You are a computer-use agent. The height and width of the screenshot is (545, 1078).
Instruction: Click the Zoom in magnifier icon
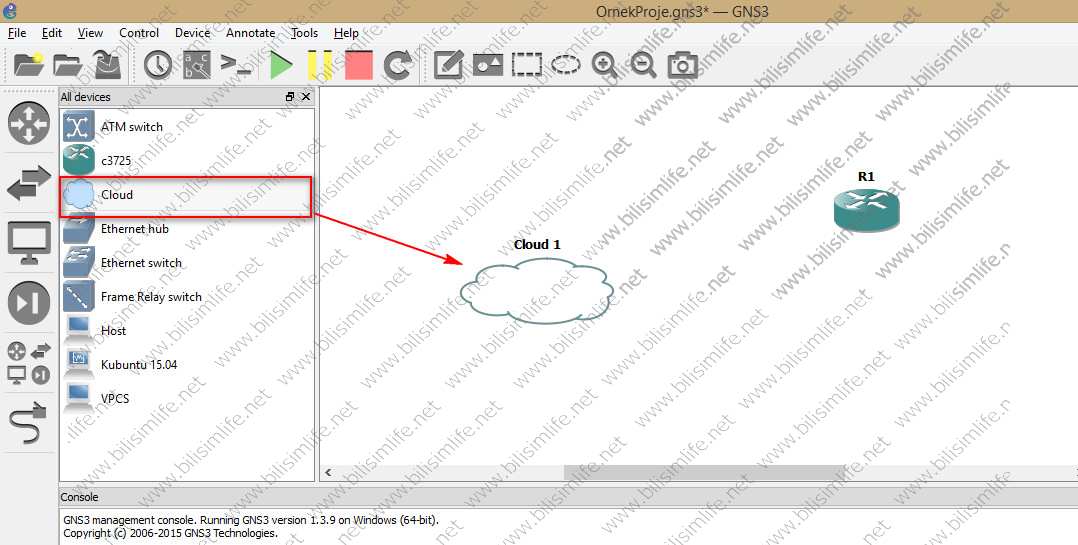pyautogui.click(x=604, y=65)
